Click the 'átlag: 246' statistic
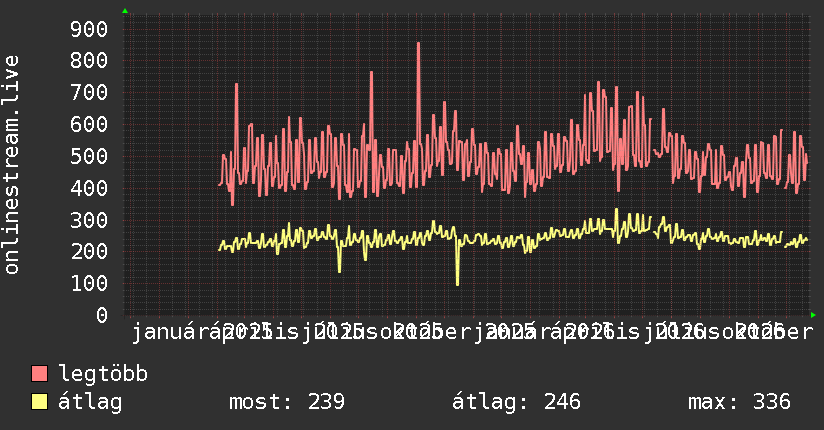Image resolution: width=824 pixels, height=430 pixels. (516, 402)
